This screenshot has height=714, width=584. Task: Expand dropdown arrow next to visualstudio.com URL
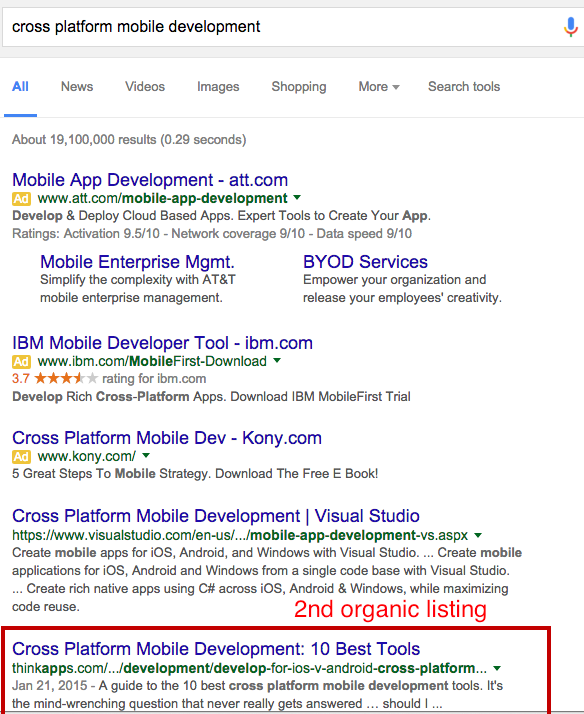click(x=478, y=535)
